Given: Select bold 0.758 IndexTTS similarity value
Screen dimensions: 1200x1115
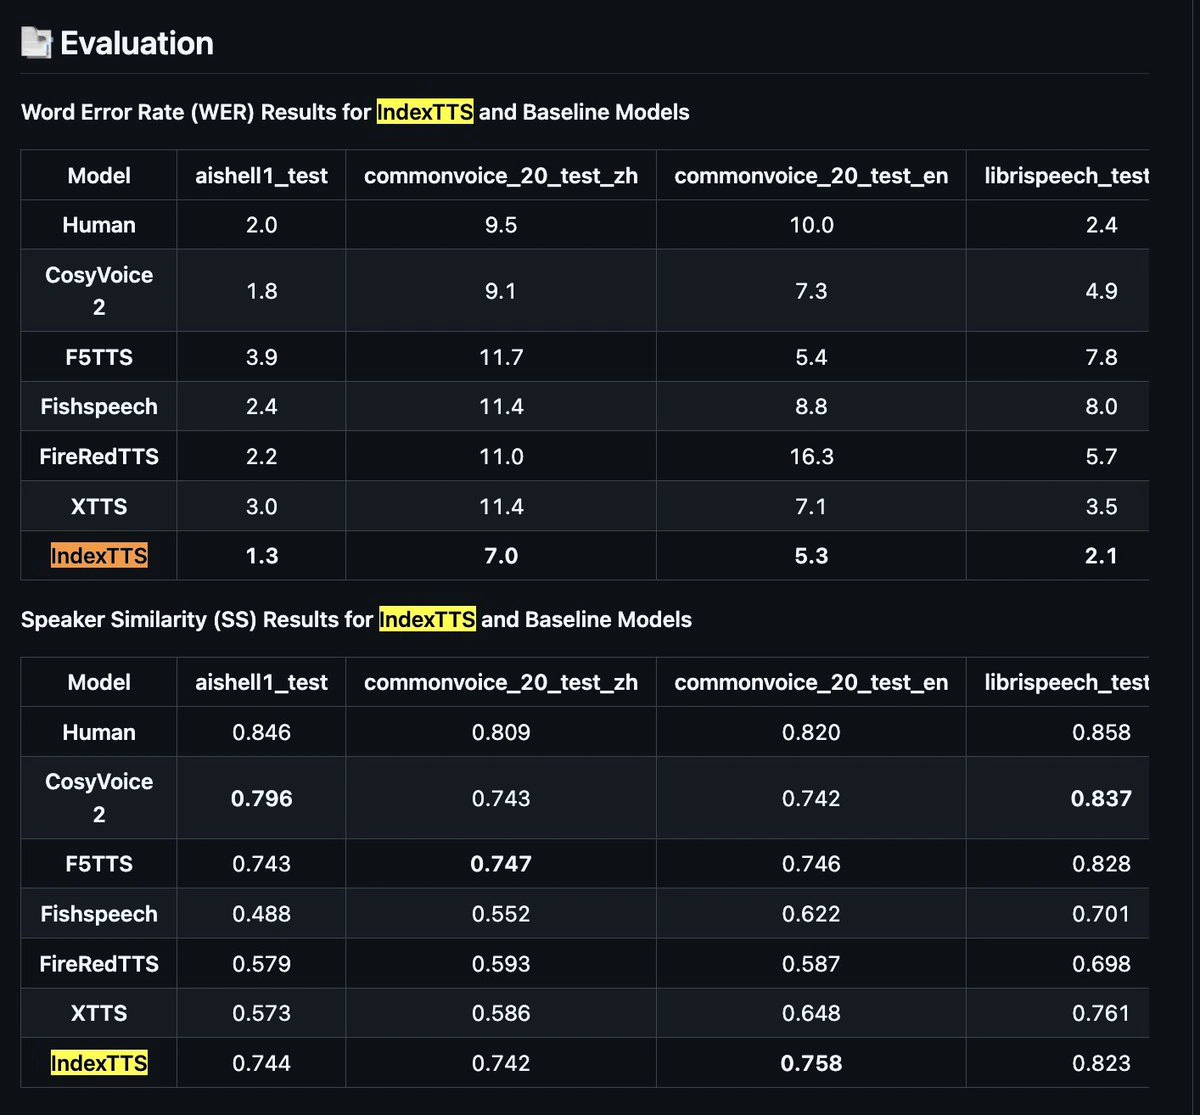Looking at the screenshot, I should (811, 1063).
